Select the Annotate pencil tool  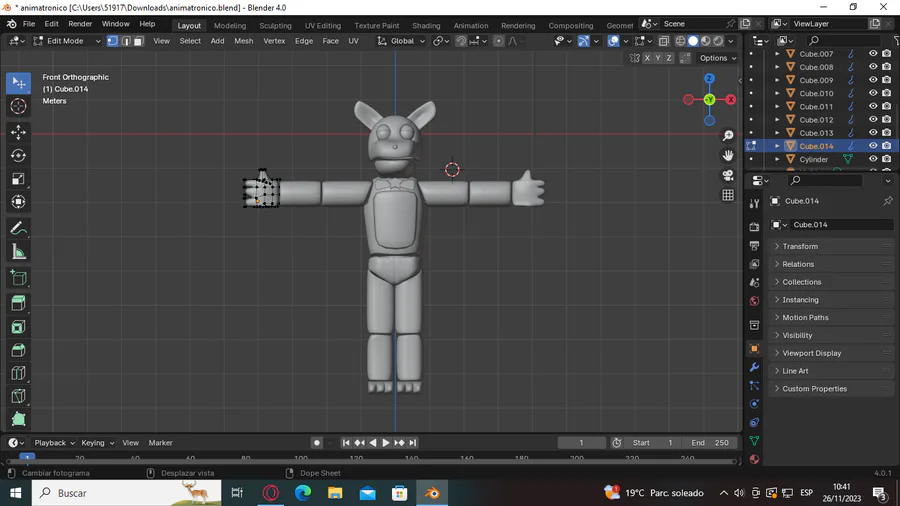coord(18,228)
